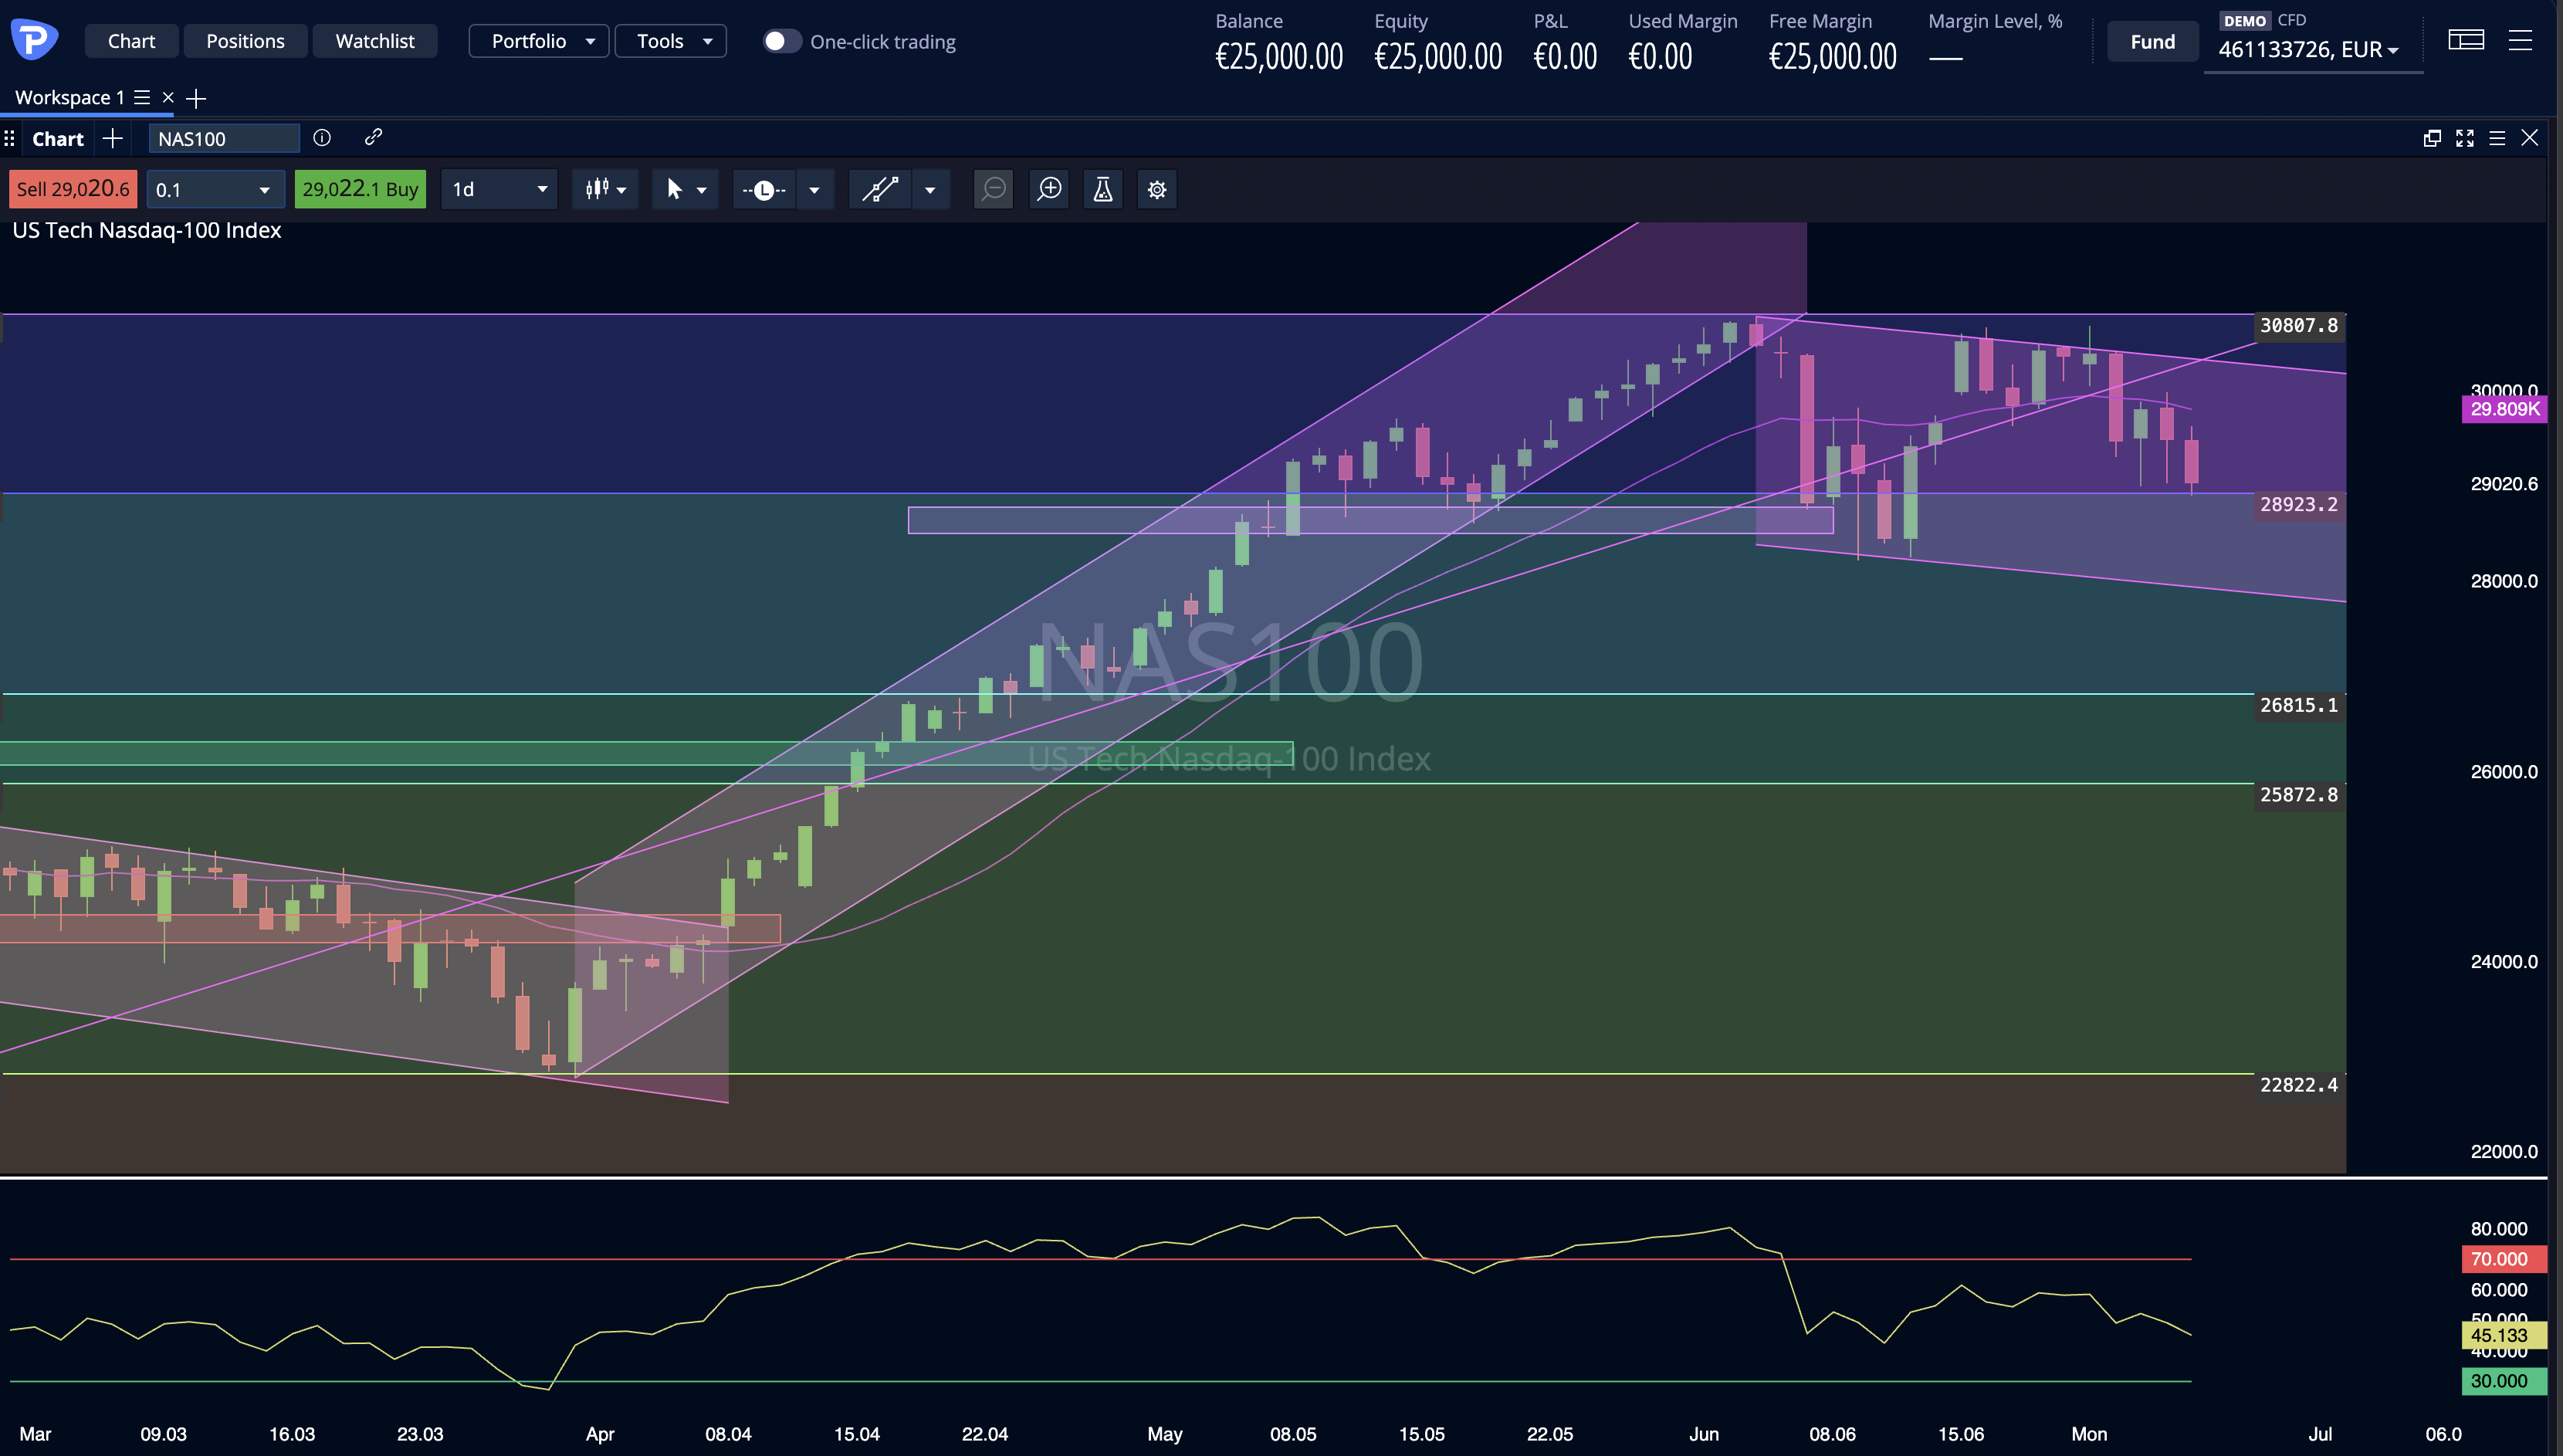The height and width of the screenshot is (1456, 2563).
Task: Select Workspace 1 tab
Action: (69, 97)
